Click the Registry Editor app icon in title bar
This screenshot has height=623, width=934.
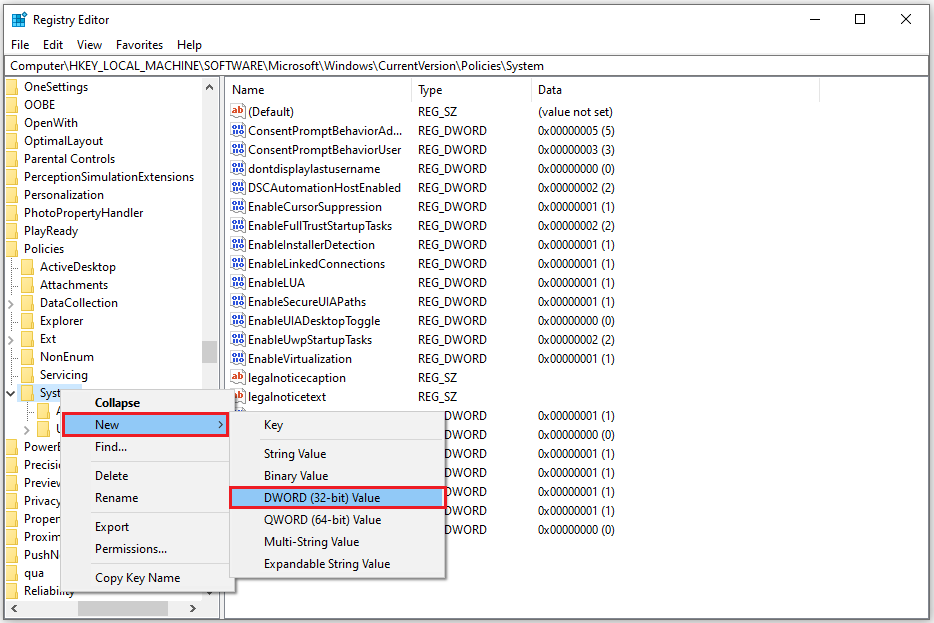(19, 20)
